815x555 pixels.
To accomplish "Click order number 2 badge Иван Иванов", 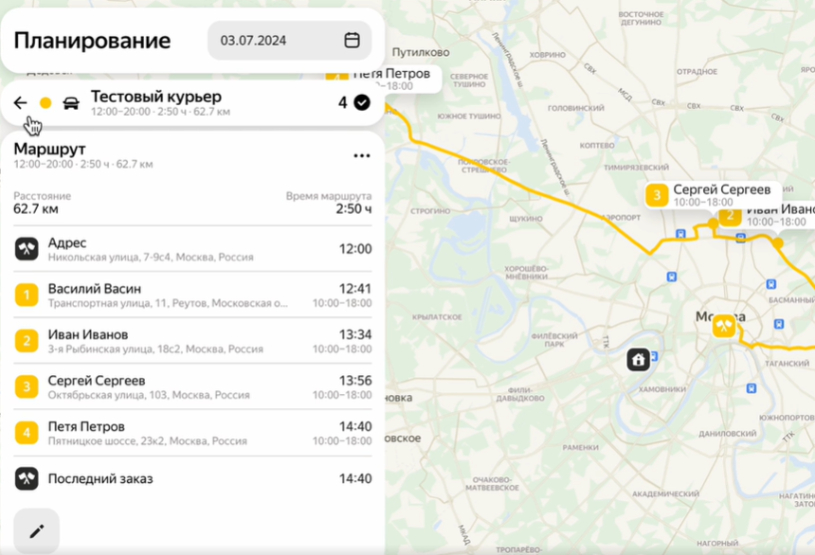I will [27, 340].
